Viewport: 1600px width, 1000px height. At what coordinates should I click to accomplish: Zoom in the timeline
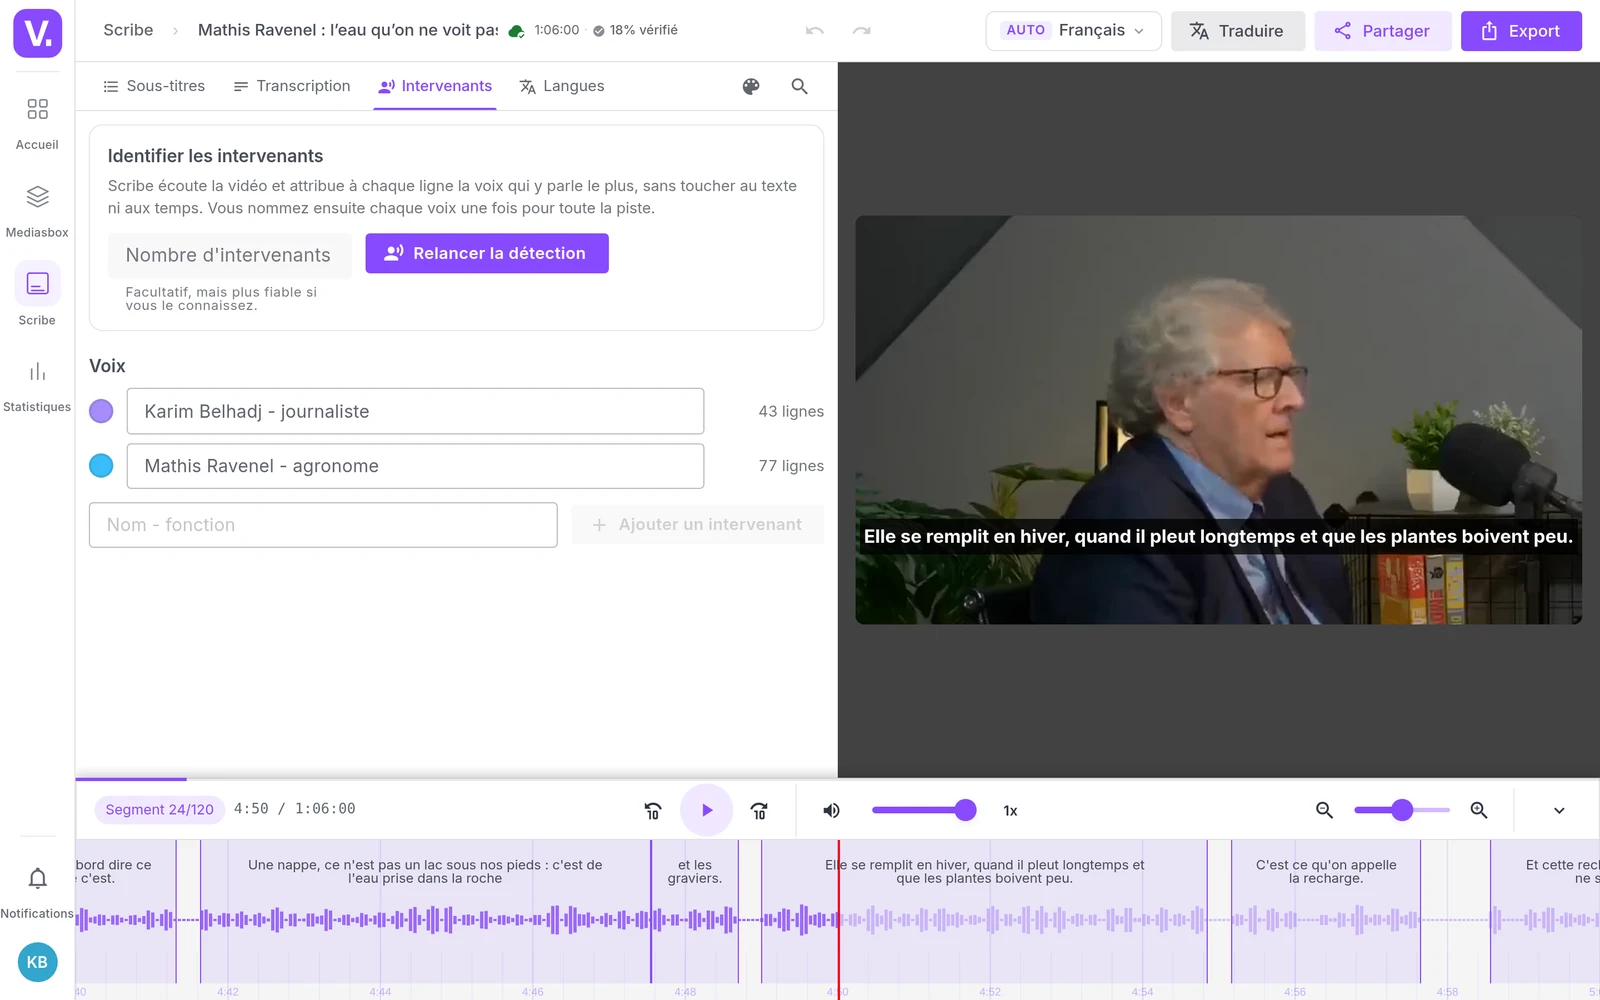1479,811
